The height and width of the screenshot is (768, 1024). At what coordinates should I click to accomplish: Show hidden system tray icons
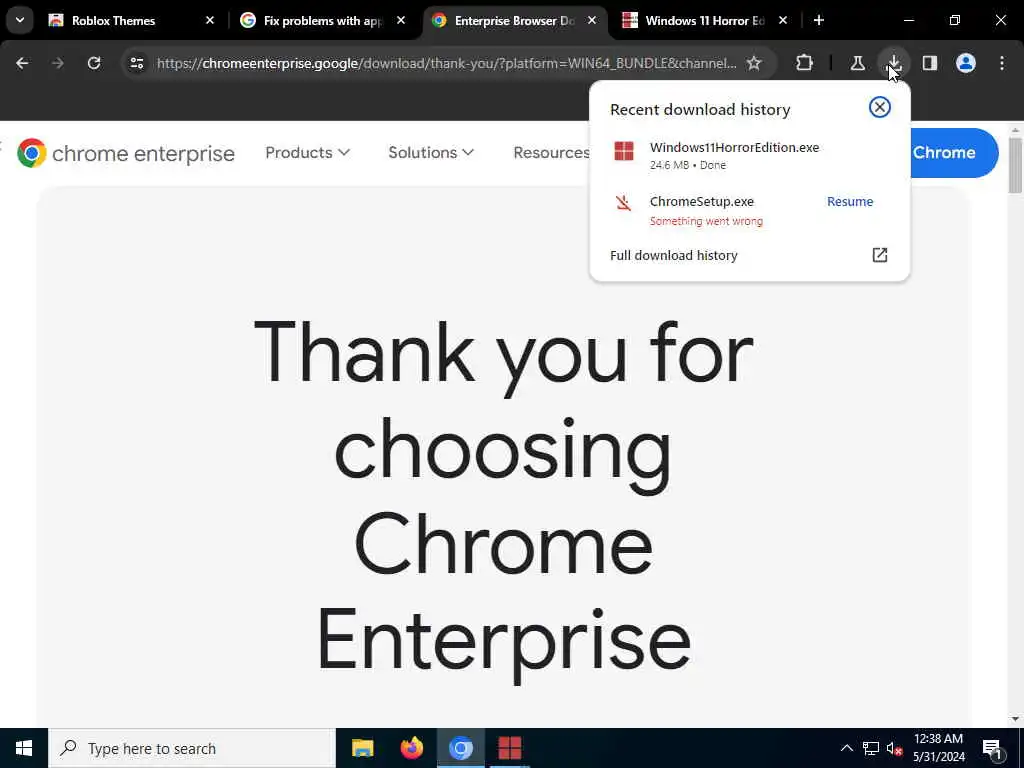[846, 748]
